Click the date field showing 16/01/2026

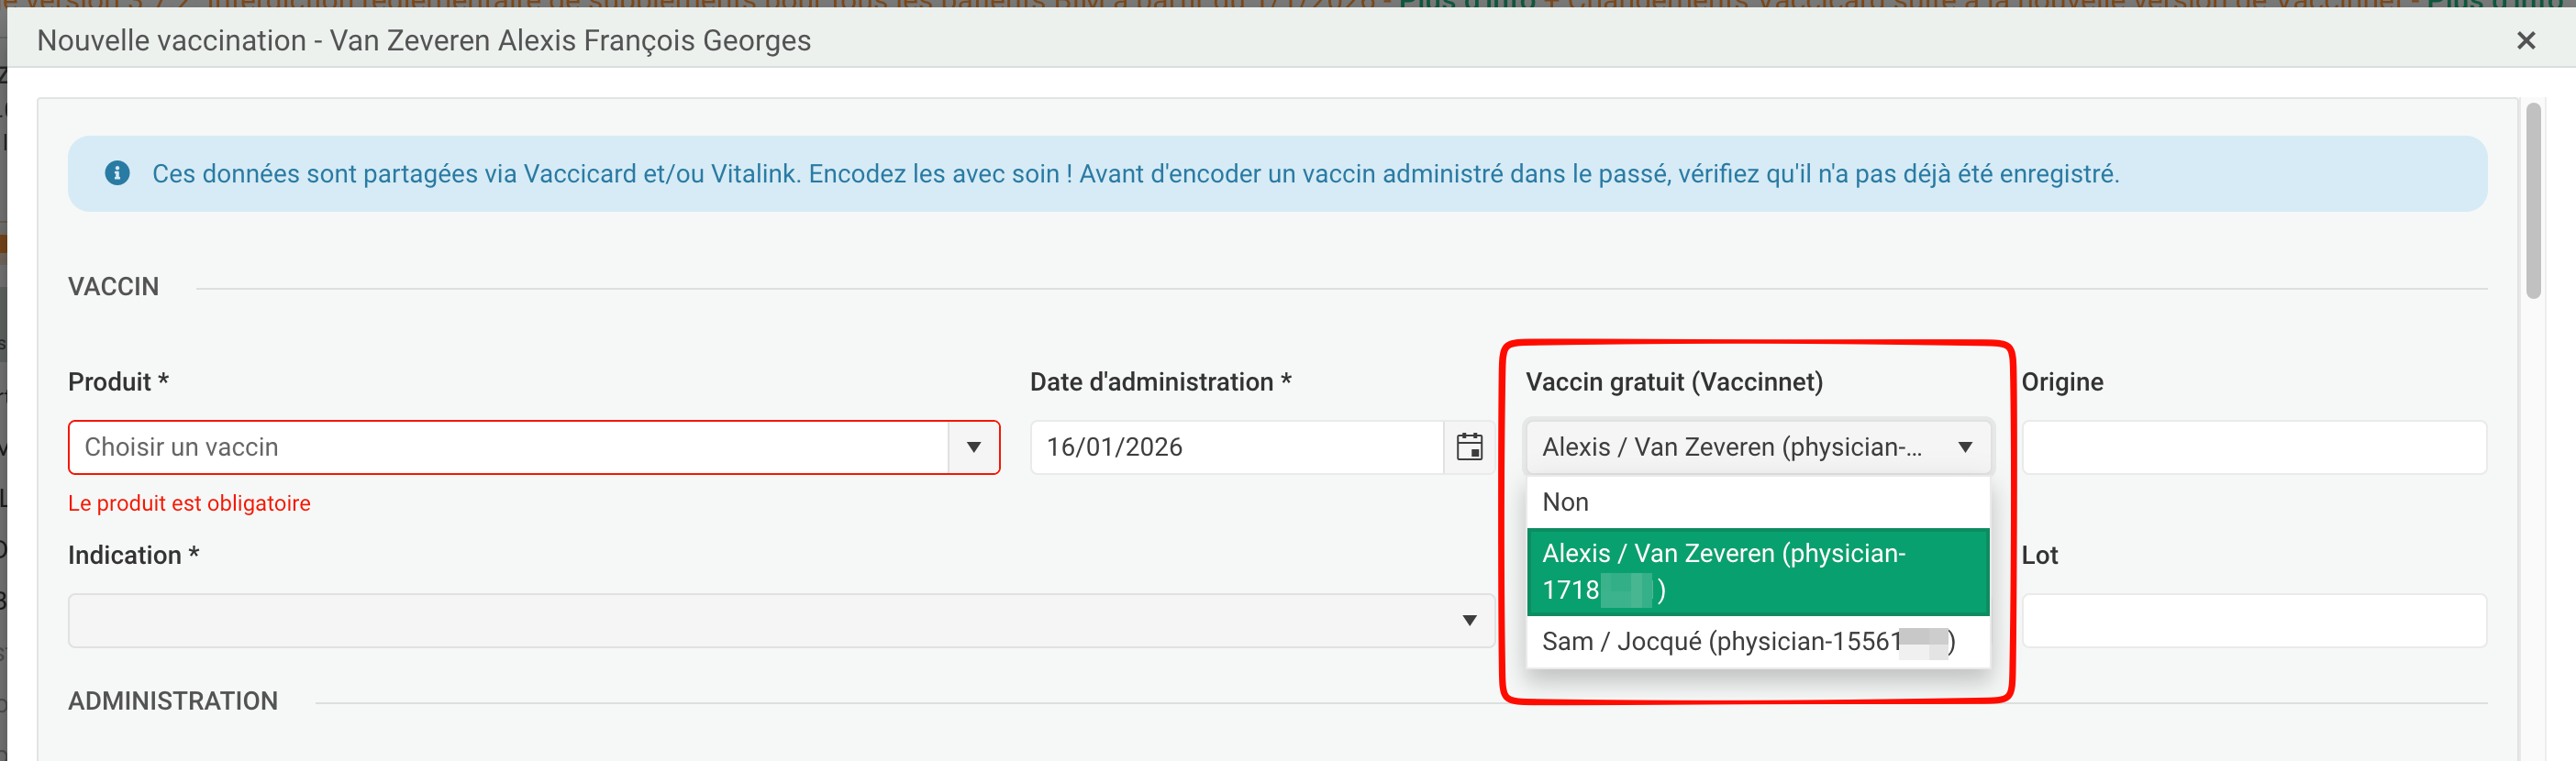pyautogui.click(x=1235, y=447)
